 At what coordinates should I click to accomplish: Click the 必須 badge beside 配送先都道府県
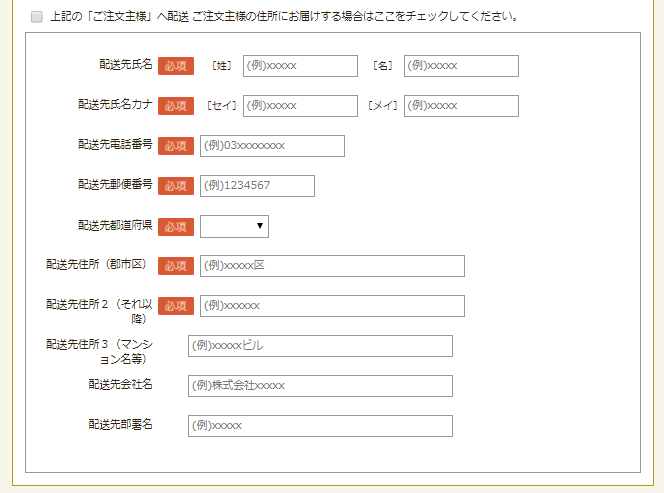[176, 226]
